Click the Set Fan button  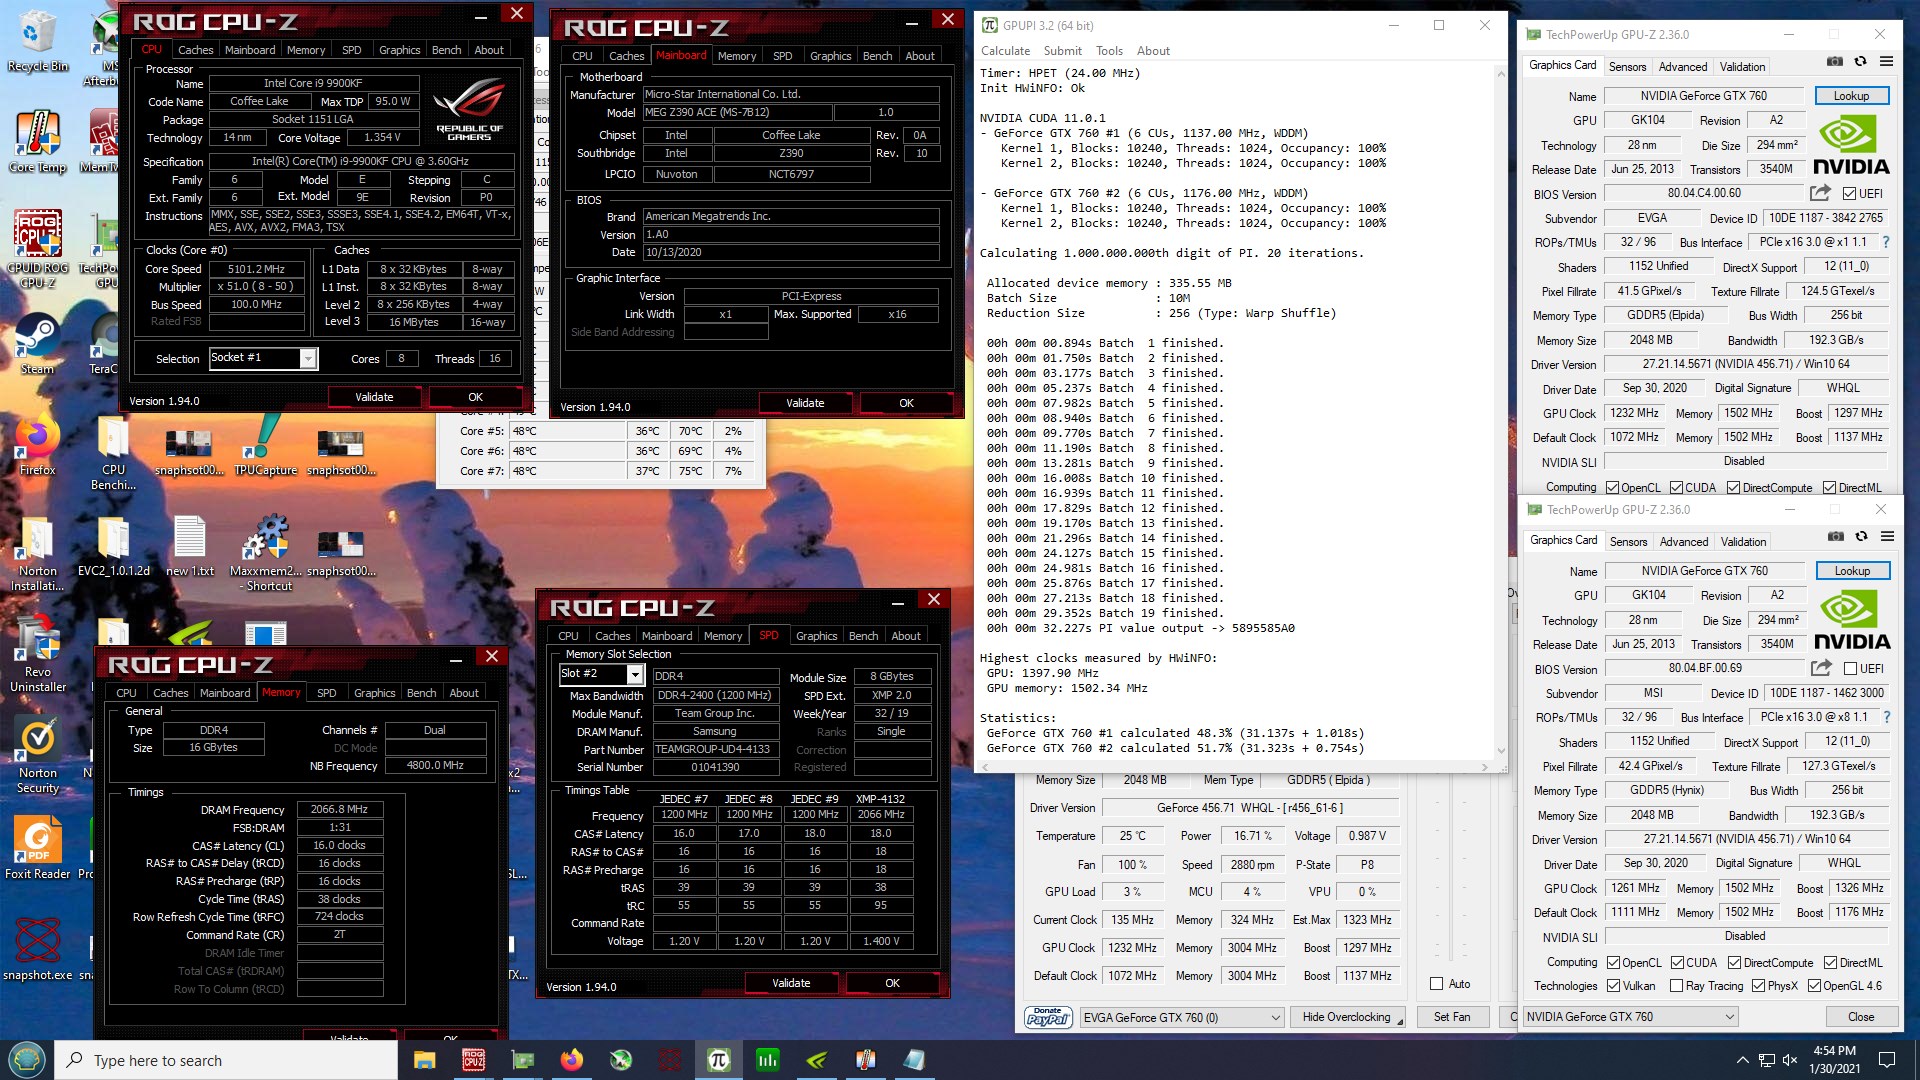1452,1017
